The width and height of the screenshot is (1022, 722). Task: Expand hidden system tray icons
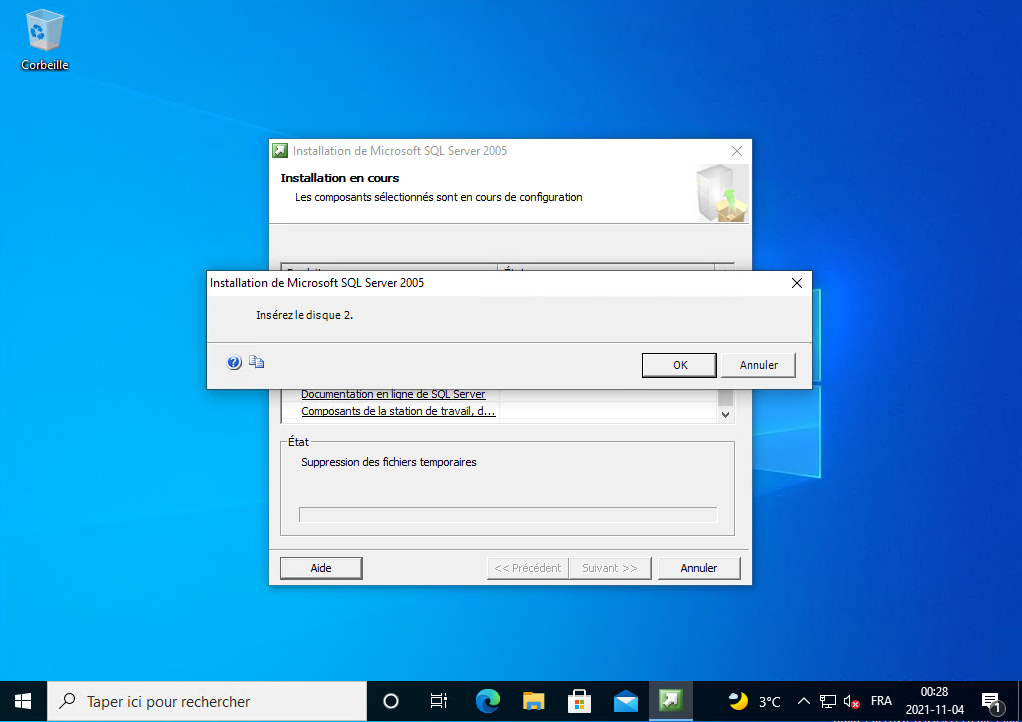pyautogui.click(x=803, y=701)
